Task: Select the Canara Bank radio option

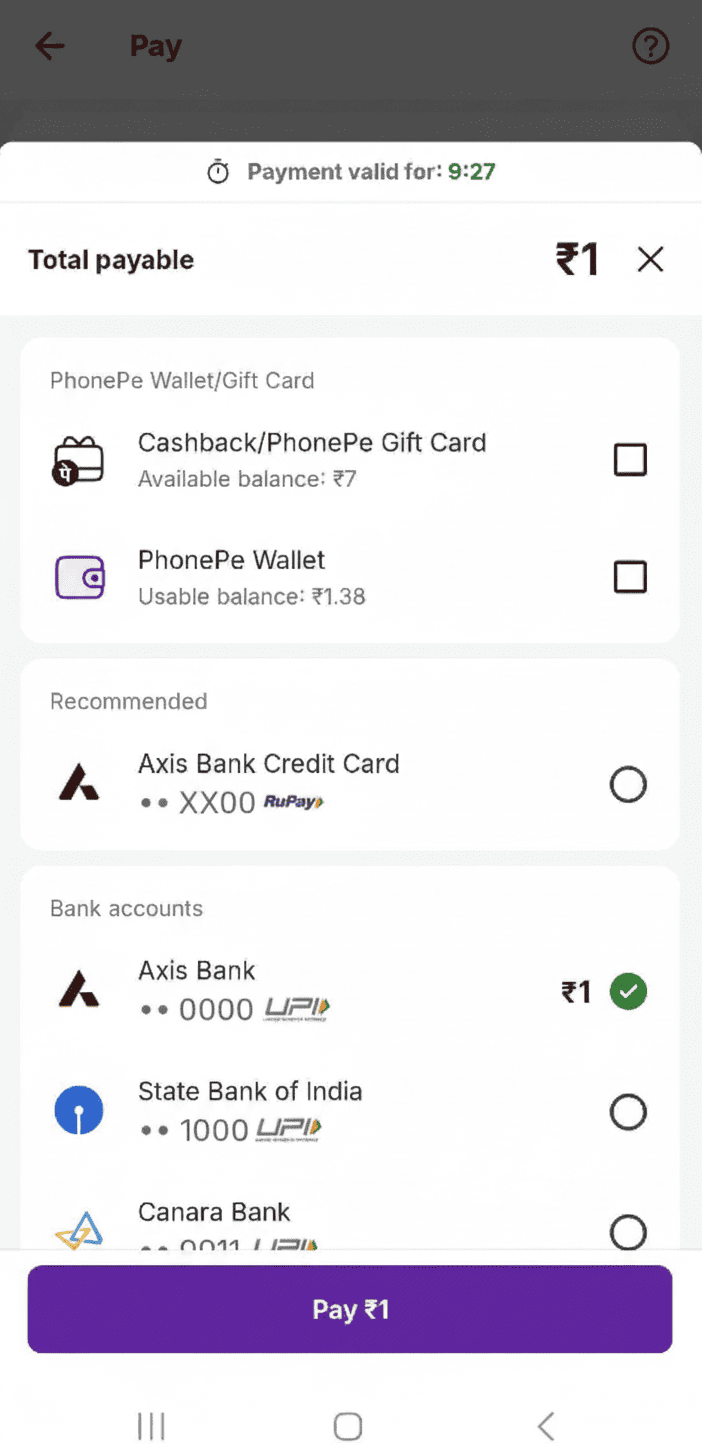Action: click(628, 1231)
